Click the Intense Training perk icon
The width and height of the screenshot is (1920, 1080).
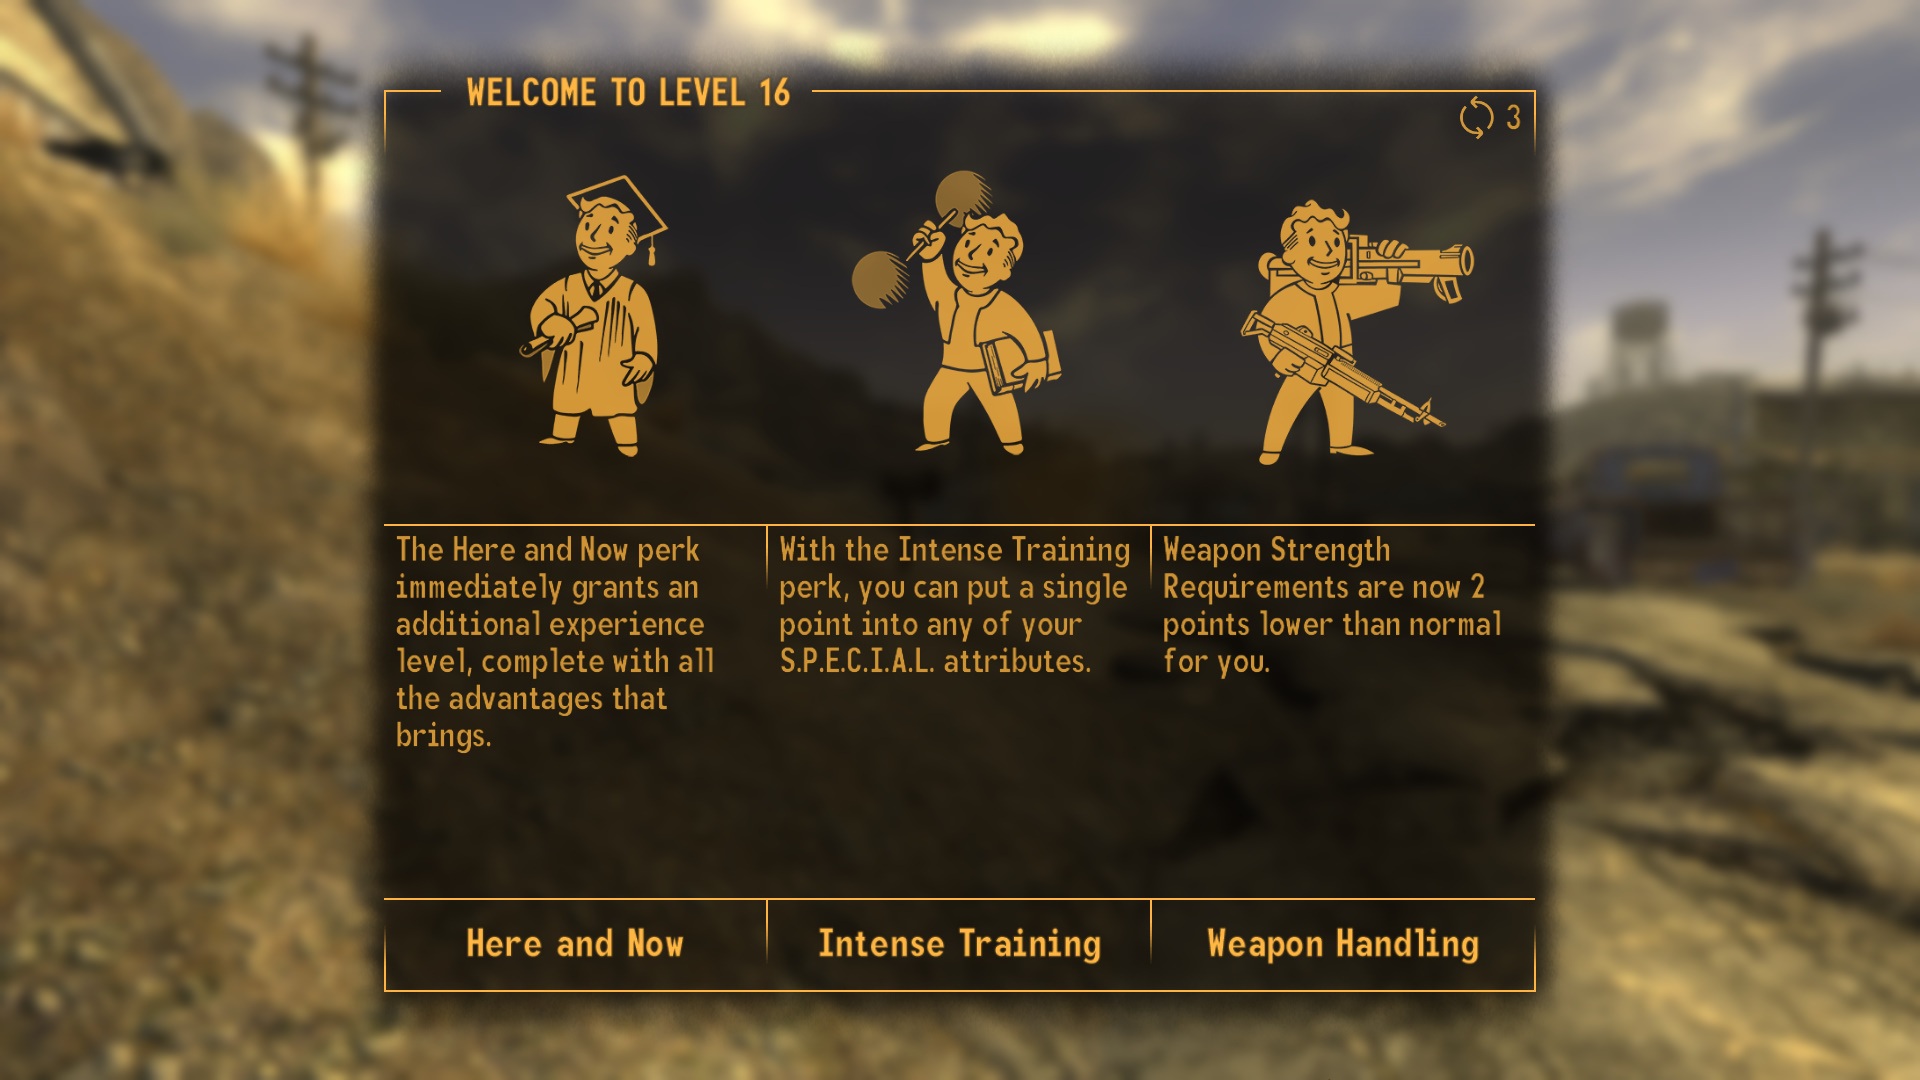[x=959, y=314]
